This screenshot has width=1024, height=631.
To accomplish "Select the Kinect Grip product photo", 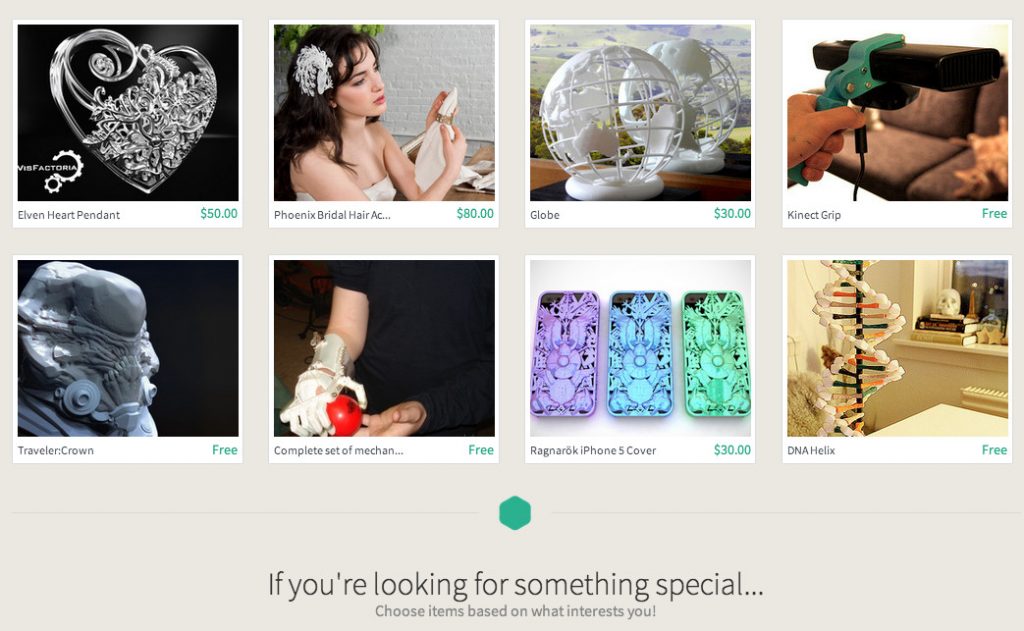I will coord(897,112).
